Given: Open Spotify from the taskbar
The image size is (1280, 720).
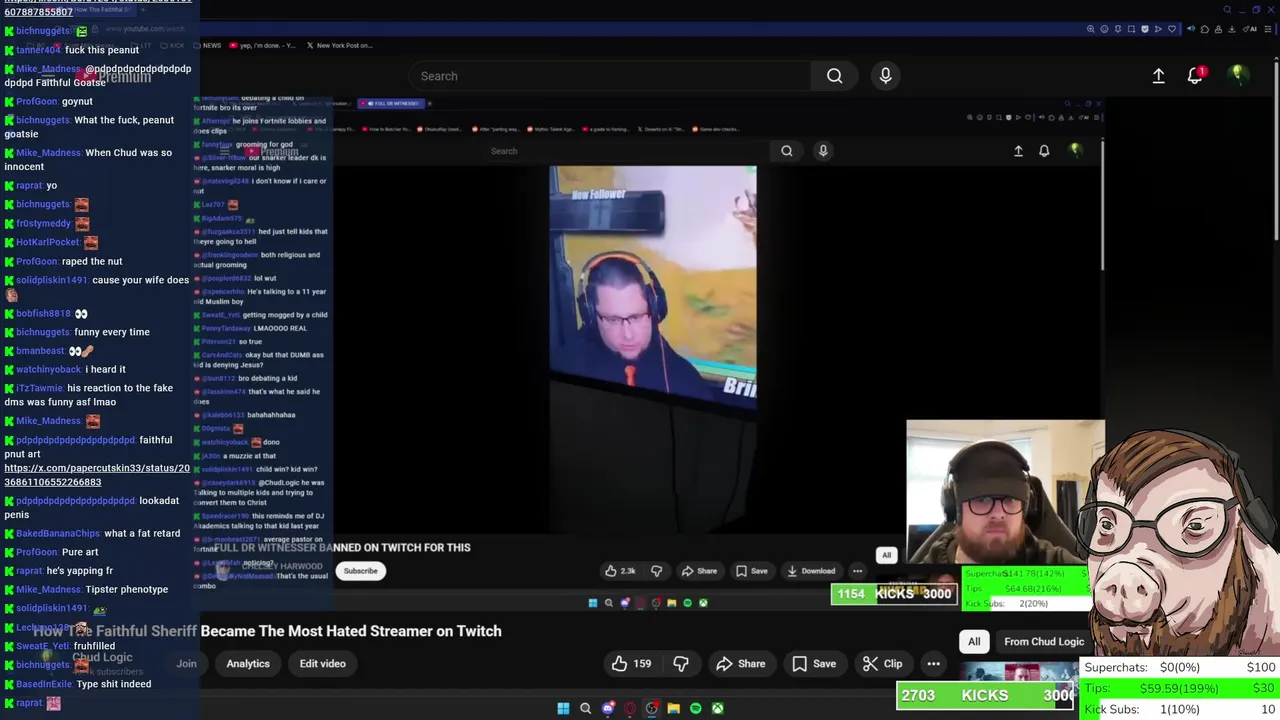Looking at the screenshot, I should point(696,709).
